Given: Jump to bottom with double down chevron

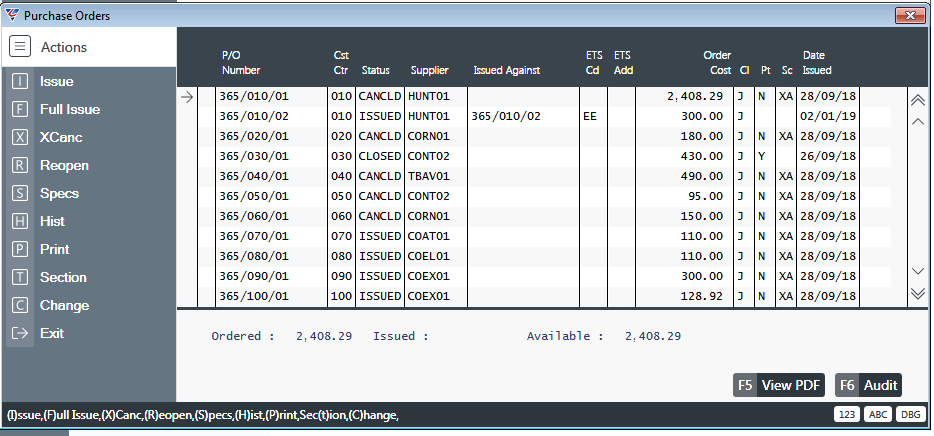Looking at the screenshot, I should [918, 293].
